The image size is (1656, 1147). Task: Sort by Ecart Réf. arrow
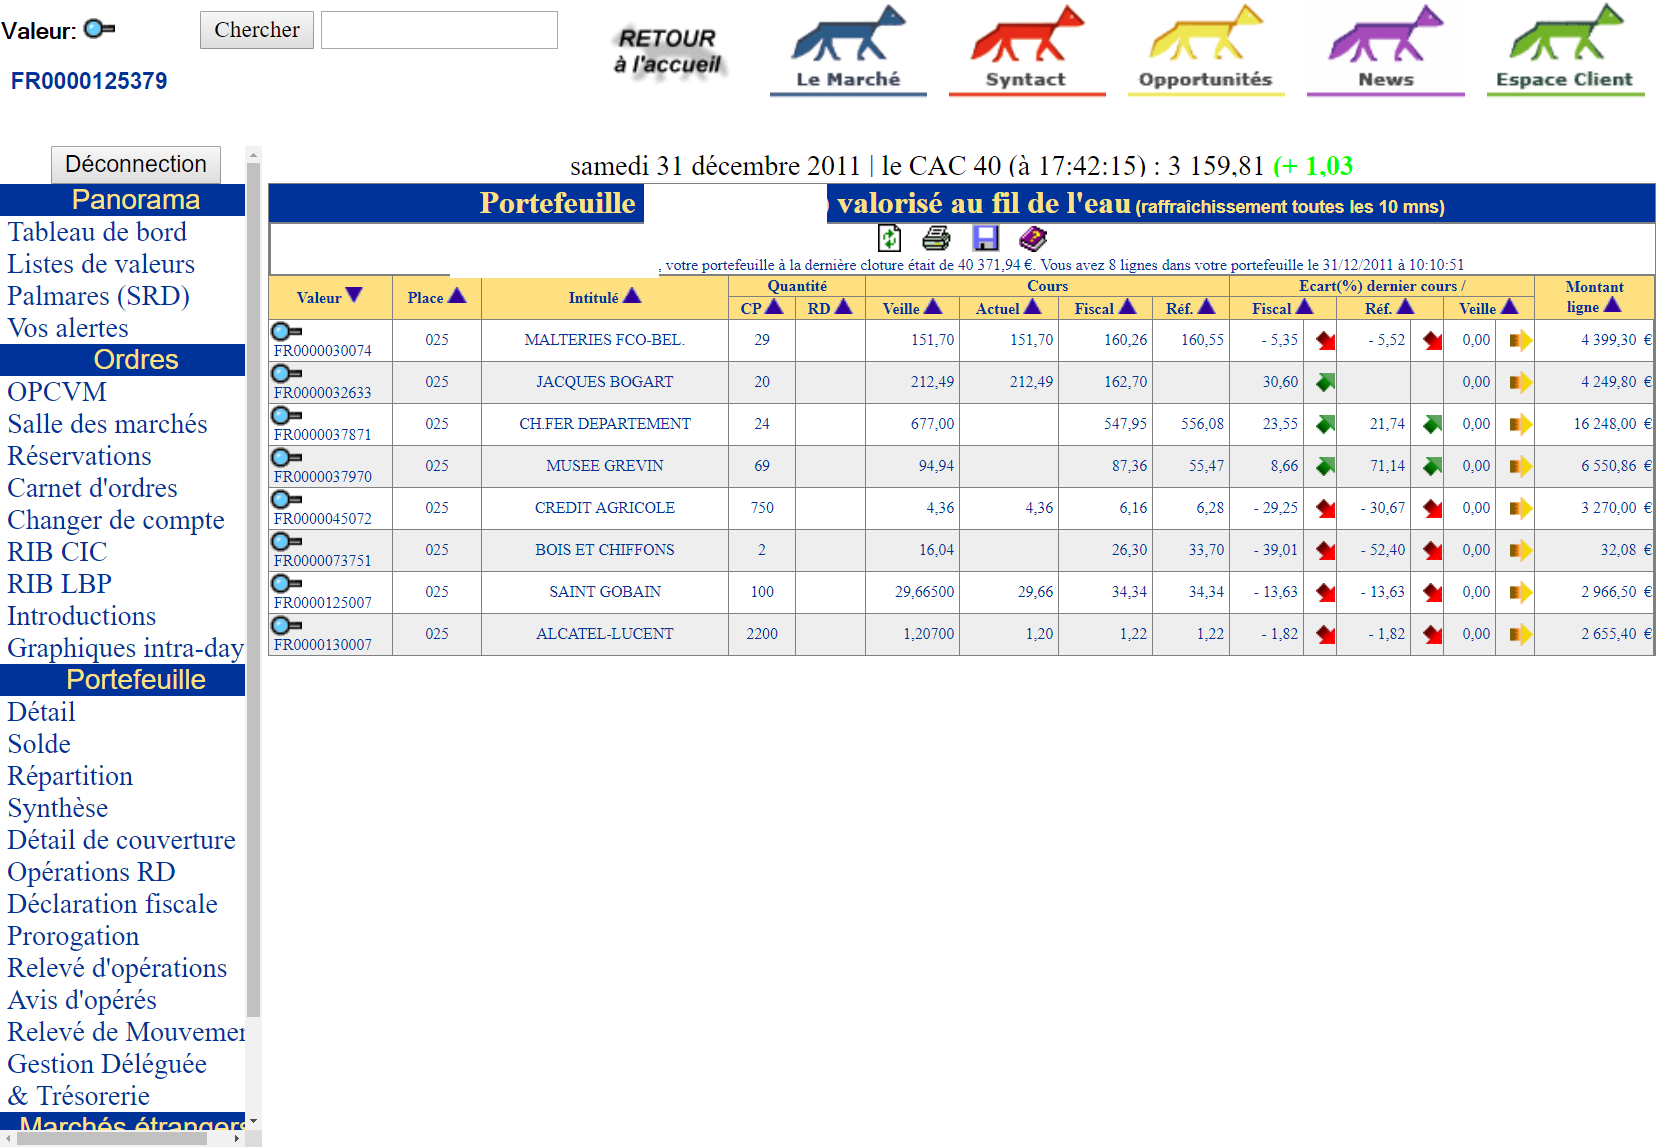click(1405, 307)
